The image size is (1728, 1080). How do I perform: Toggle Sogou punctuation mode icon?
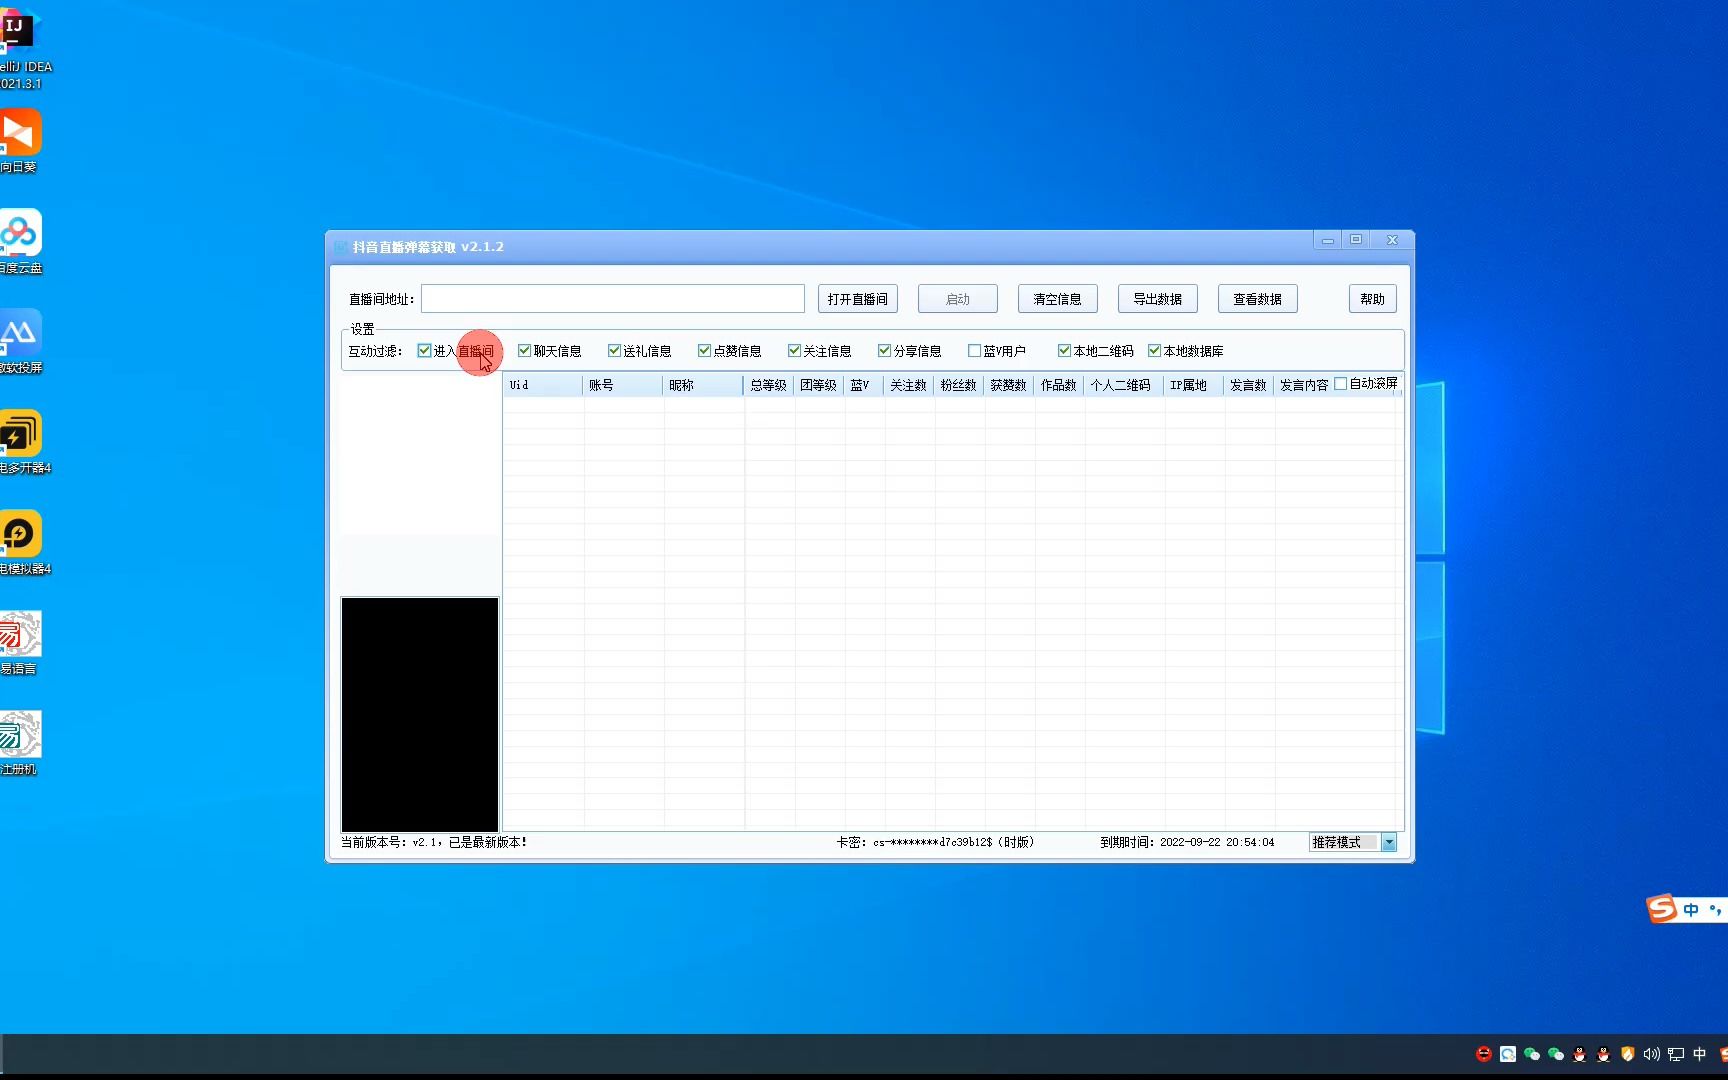(1715, 910)
